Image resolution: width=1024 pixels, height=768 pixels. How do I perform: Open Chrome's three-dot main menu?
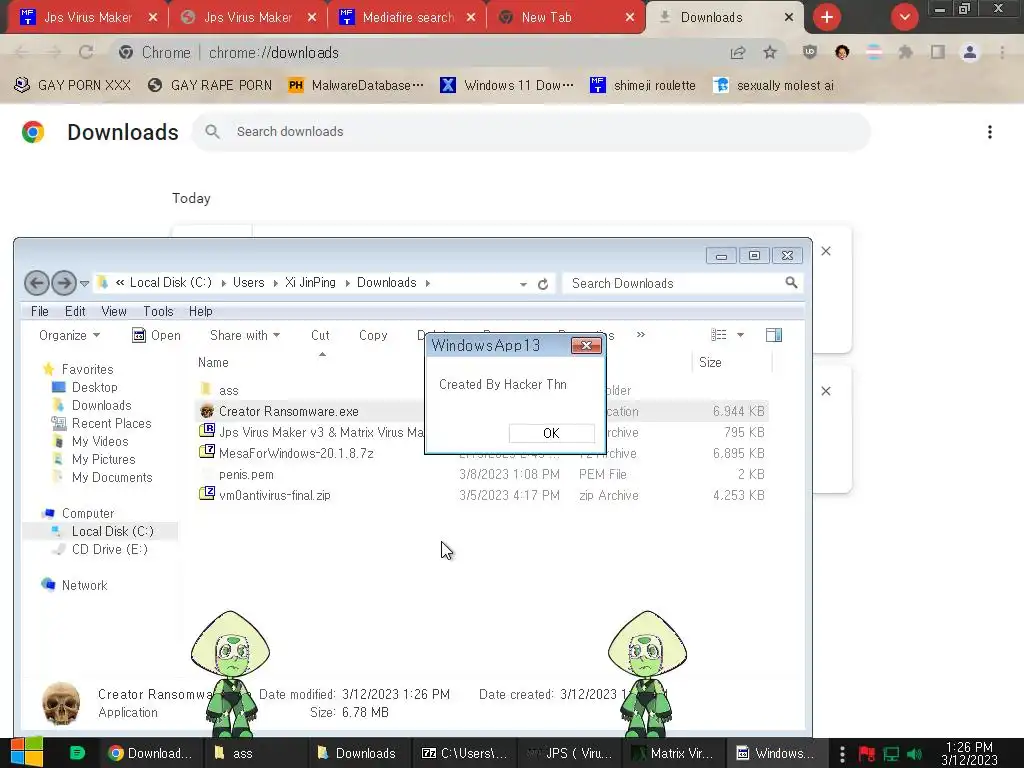(x=1002, y=52)
